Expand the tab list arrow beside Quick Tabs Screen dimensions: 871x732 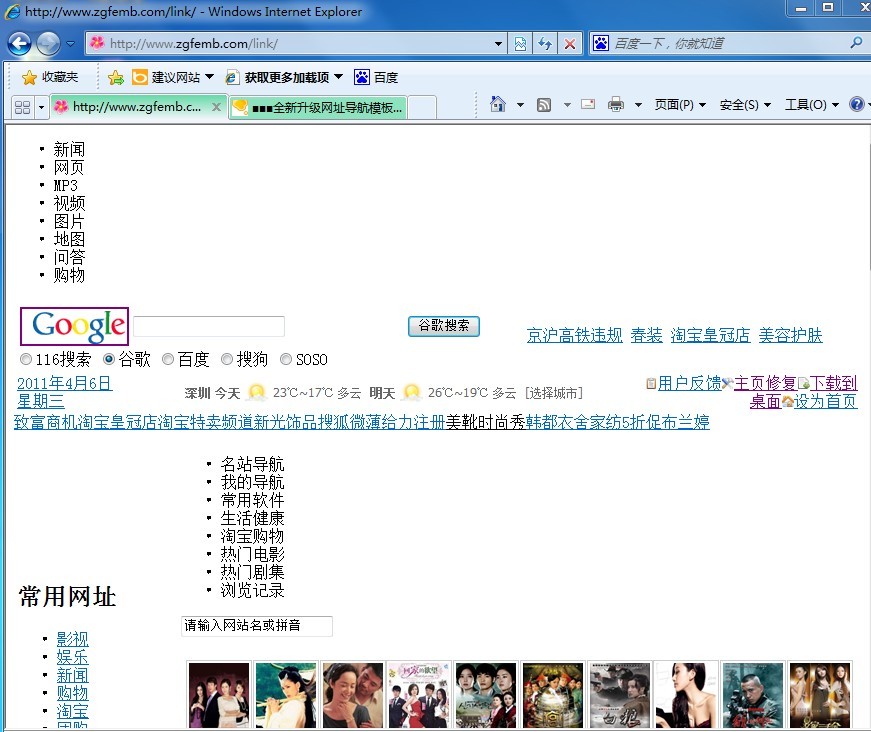pyautogui.click(x=41, y=107)
